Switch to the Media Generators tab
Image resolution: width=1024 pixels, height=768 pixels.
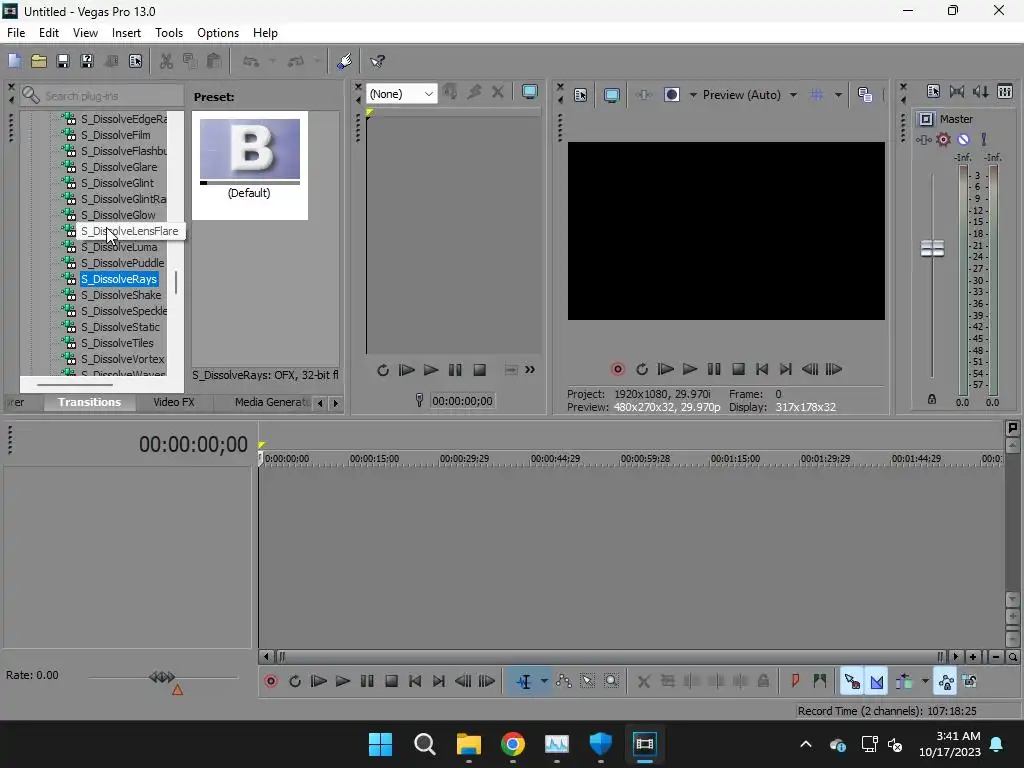272,402
